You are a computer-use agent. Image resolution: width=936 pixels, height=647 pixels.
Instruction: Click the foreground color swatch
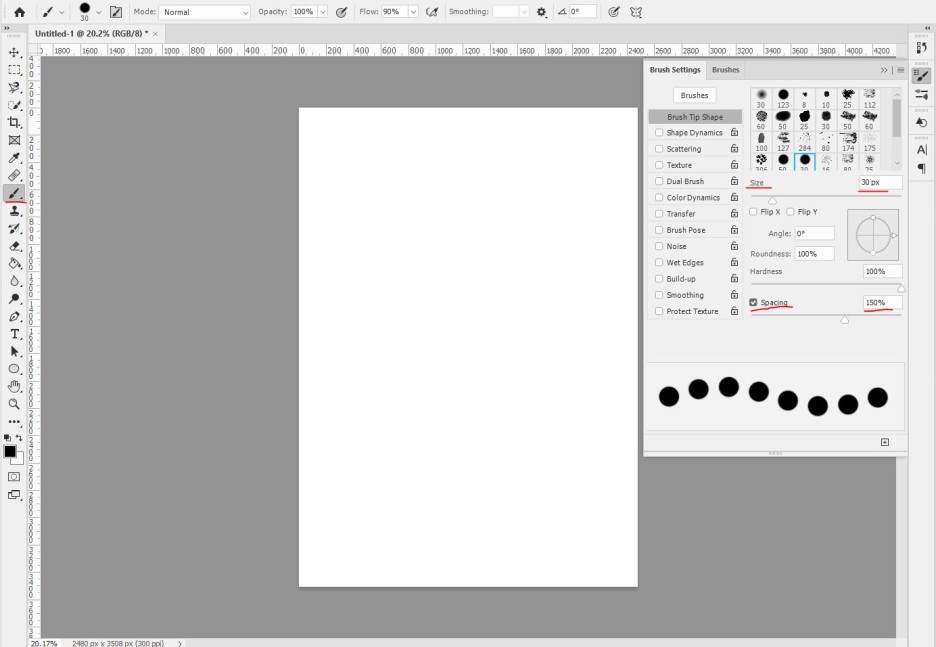[10, 451]
